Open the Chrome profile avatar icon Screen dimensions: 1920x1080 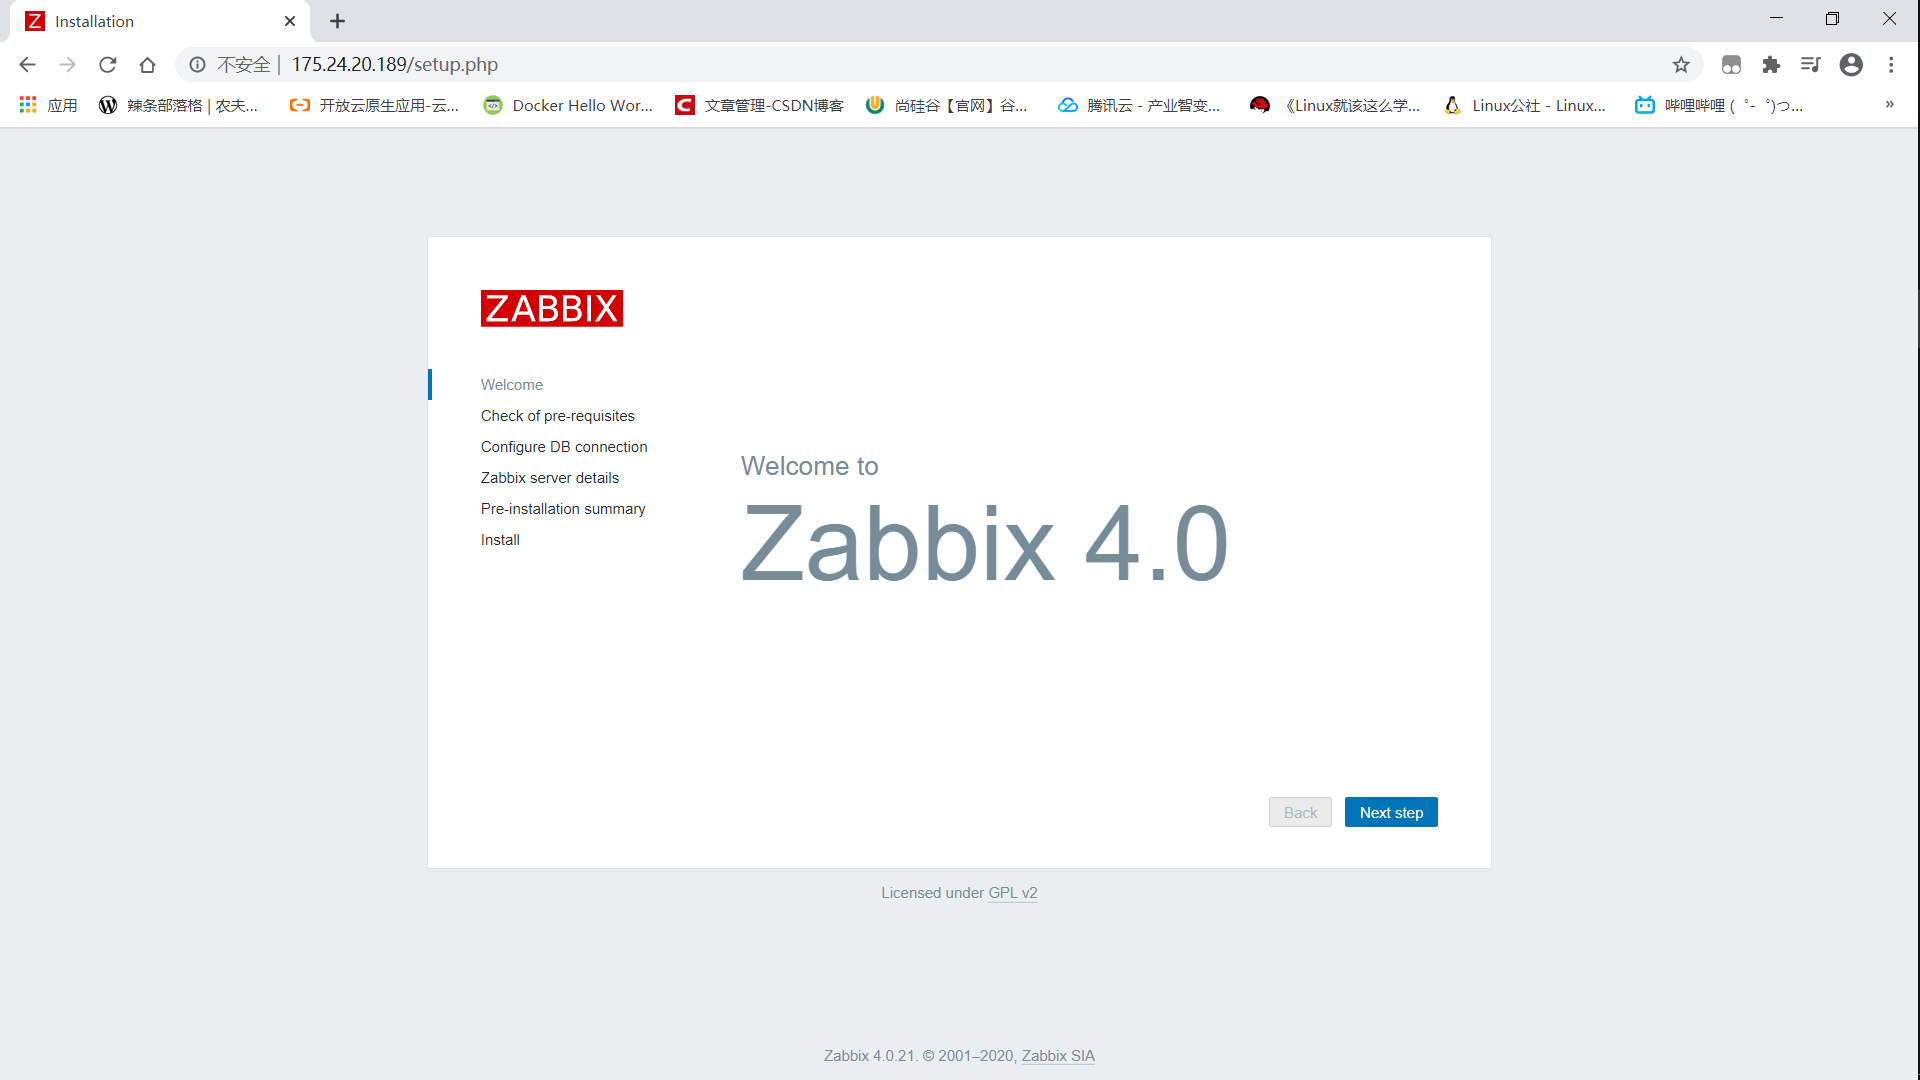pos(1851,65)
